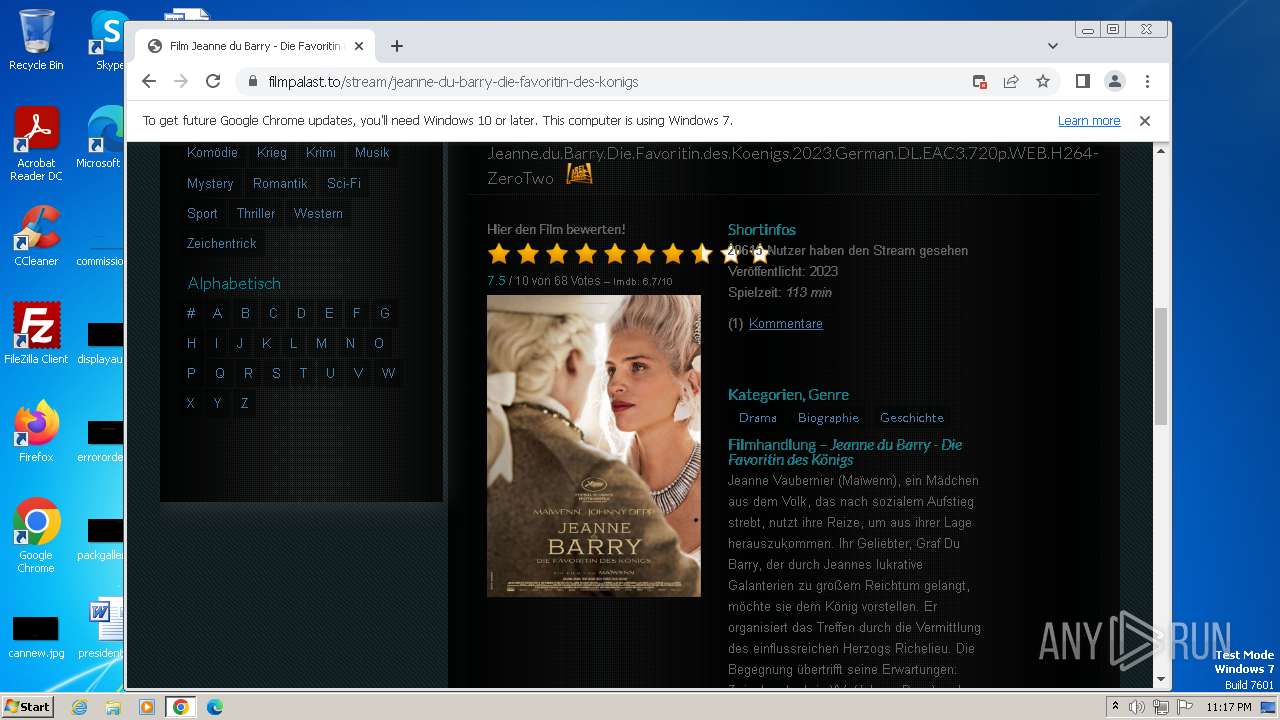Image resolution: width=1280 pixels, height=720 pixels.
Task: Select the Western genre
Action: (318, 213)
